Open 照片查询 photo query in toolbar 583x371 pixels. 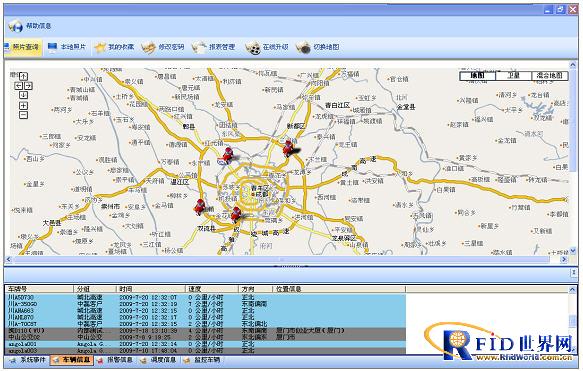point(22,47)
